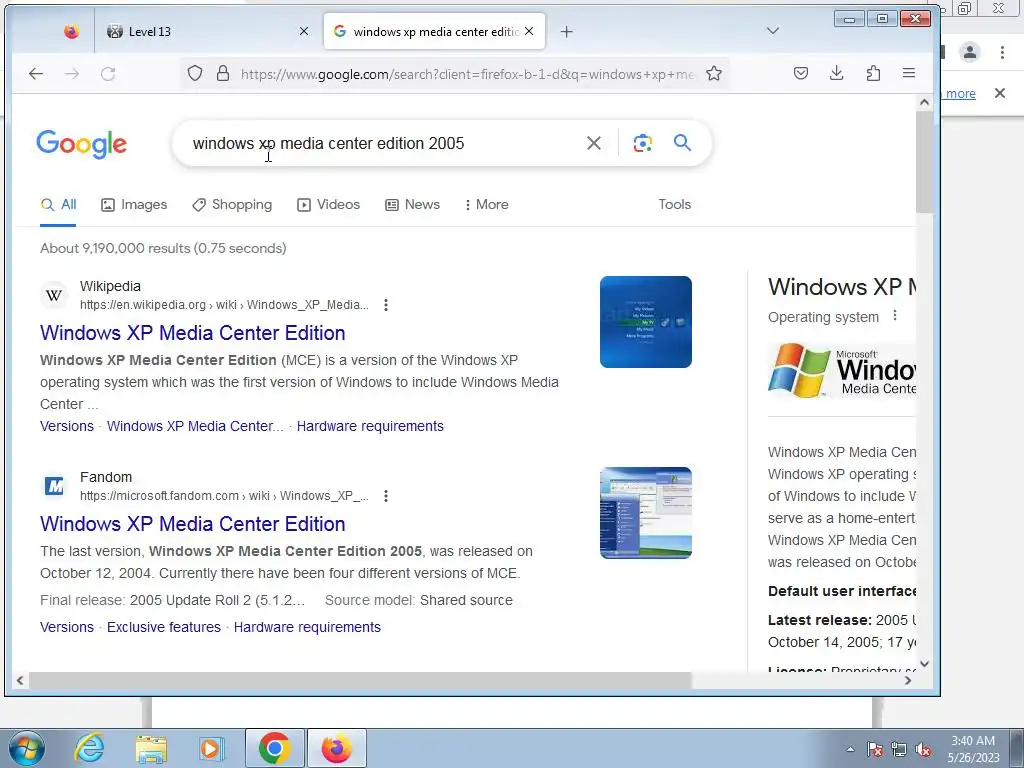Submit search with the magnifier icon

(x=682, y=142)
